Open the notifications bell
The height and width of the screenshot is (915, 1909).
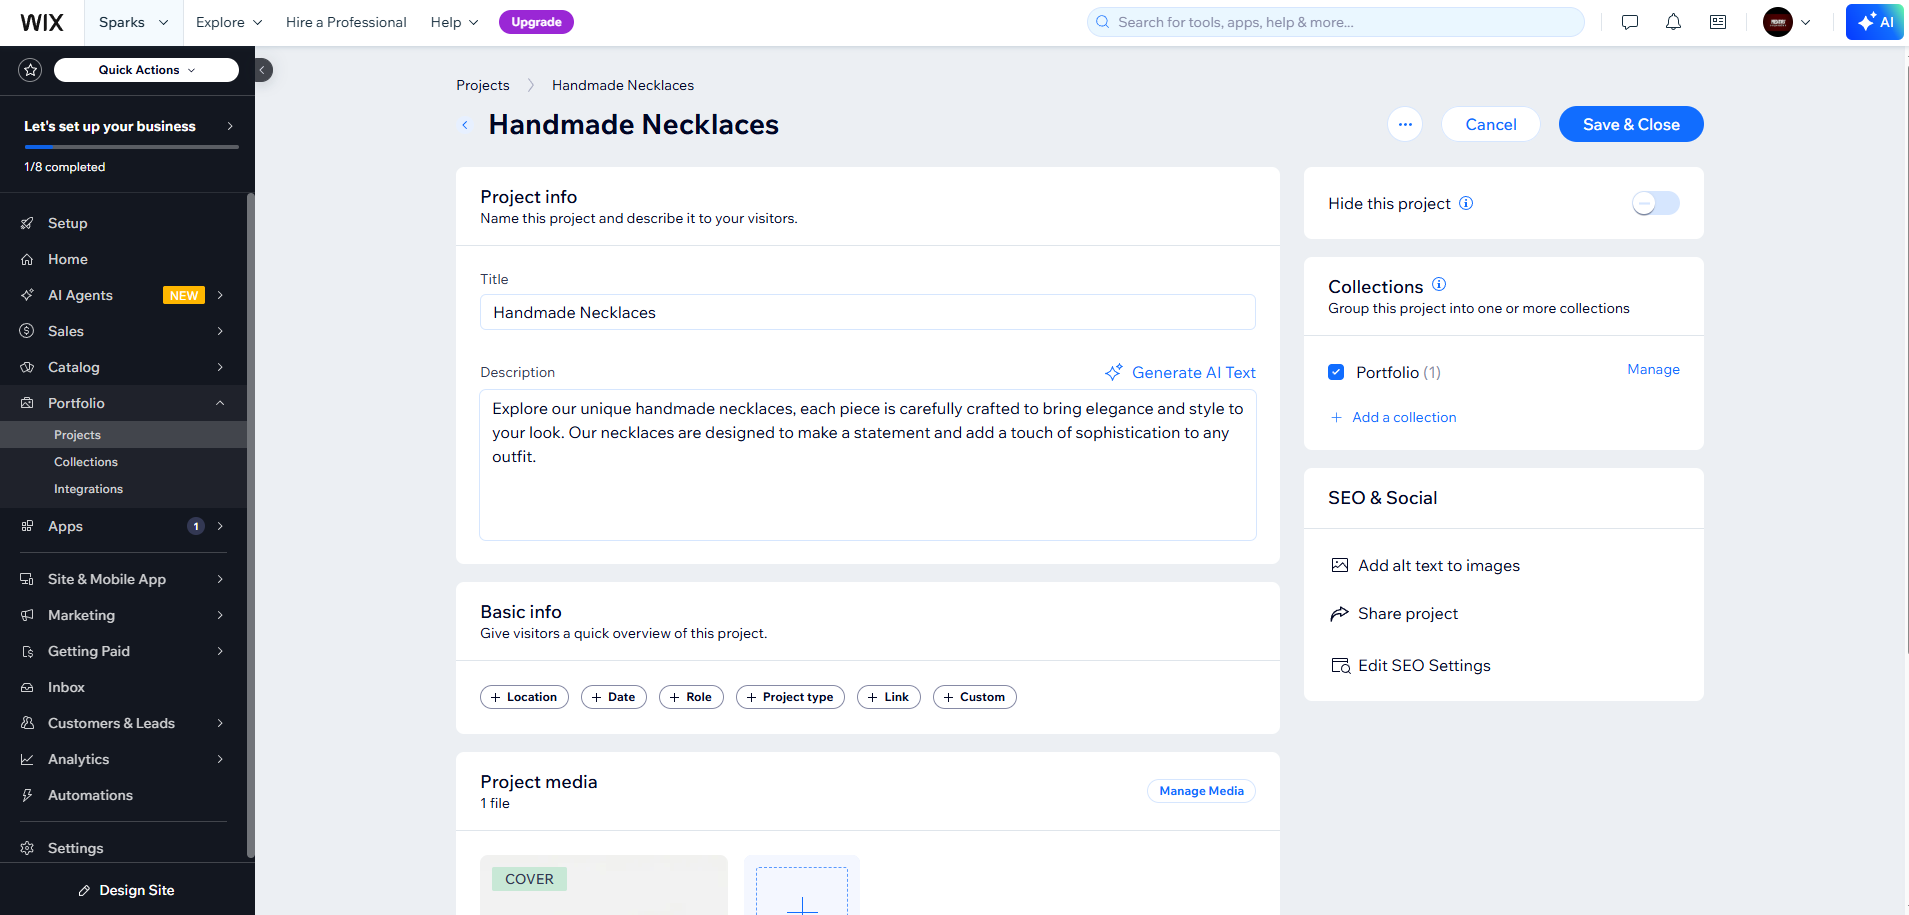pyautogui.click(x=1673, y=22)
